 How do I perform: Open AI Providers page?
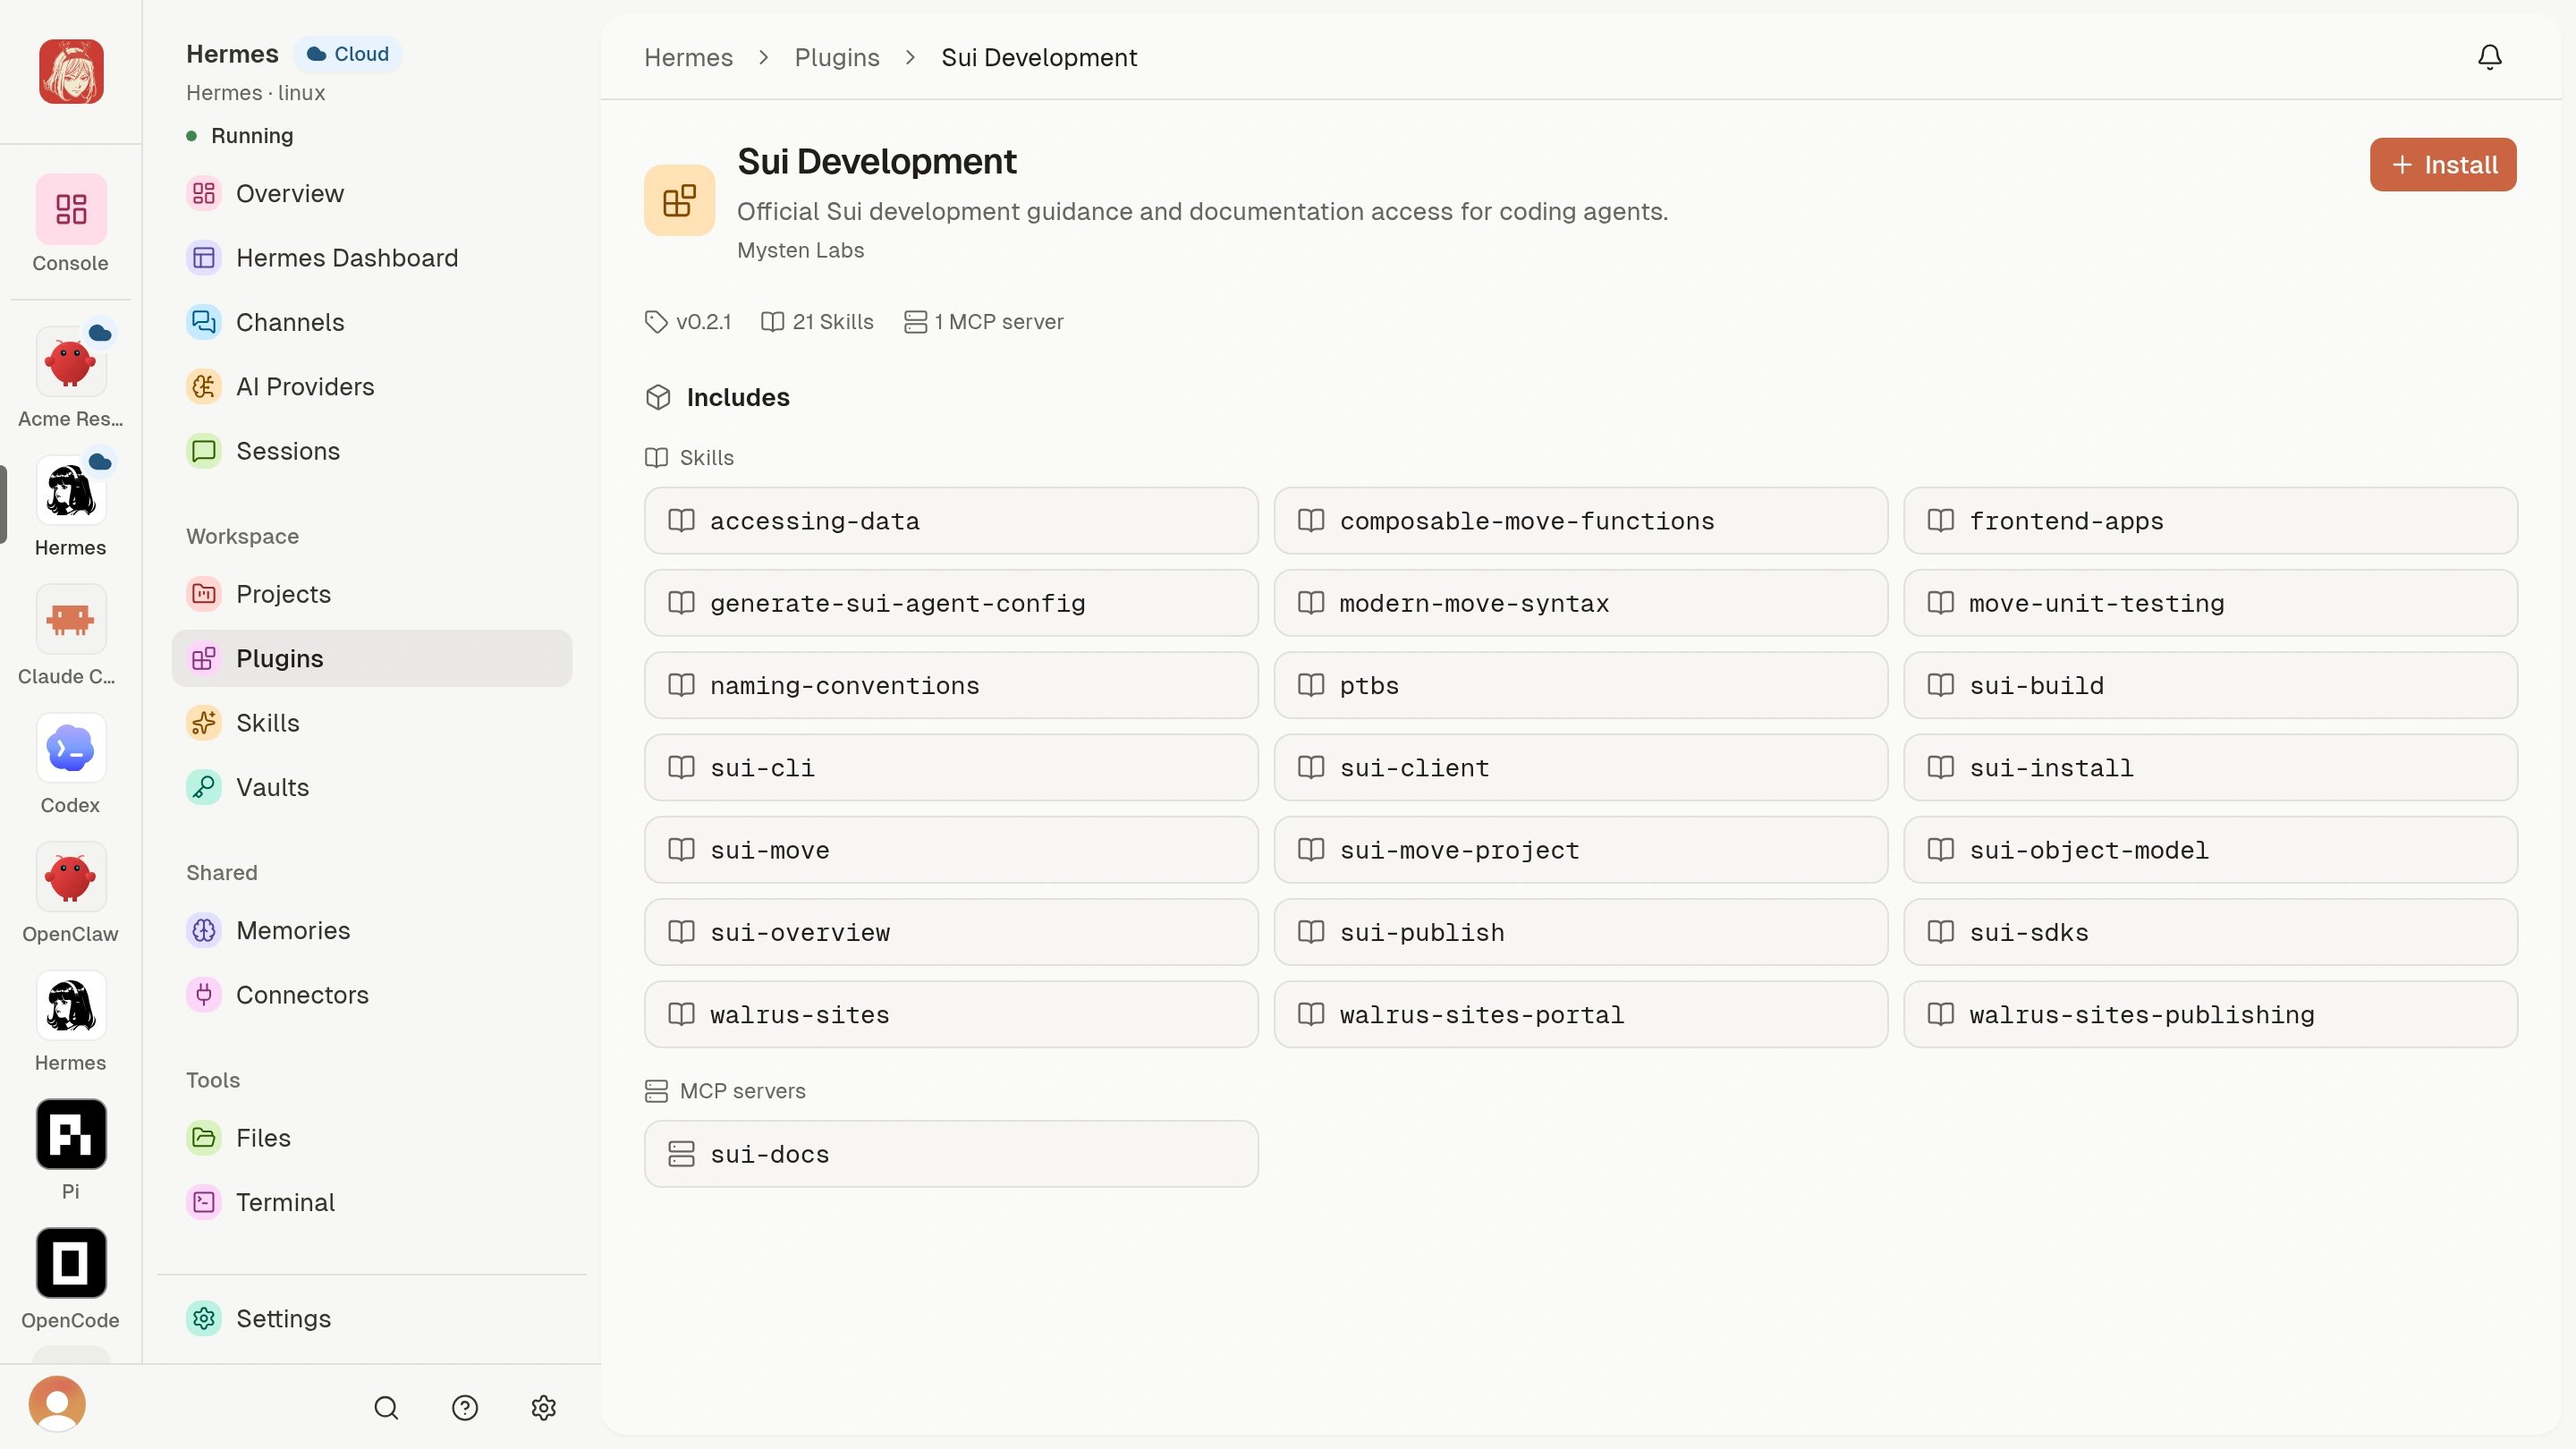371,386
